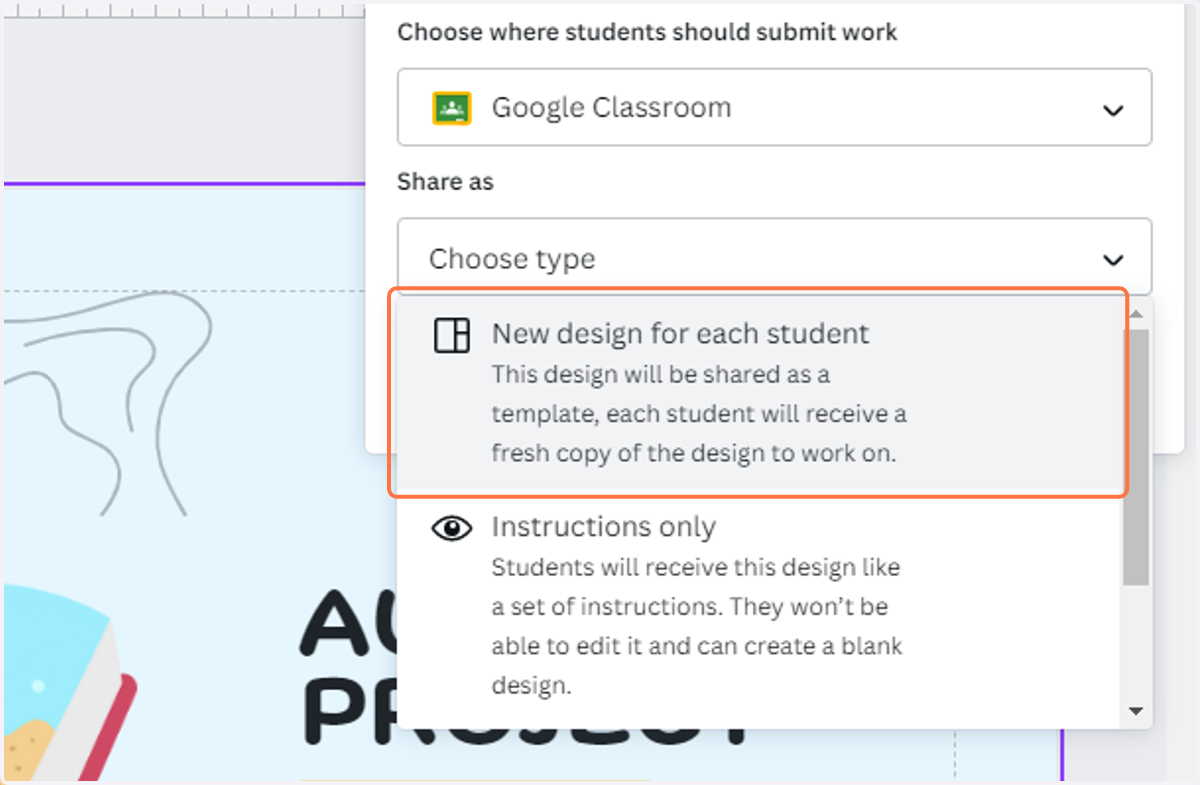The height and width of the screenshot is (785, 1200).
Task: Click the scrollbar down arrow in type list
Action: pos(1135,711)
